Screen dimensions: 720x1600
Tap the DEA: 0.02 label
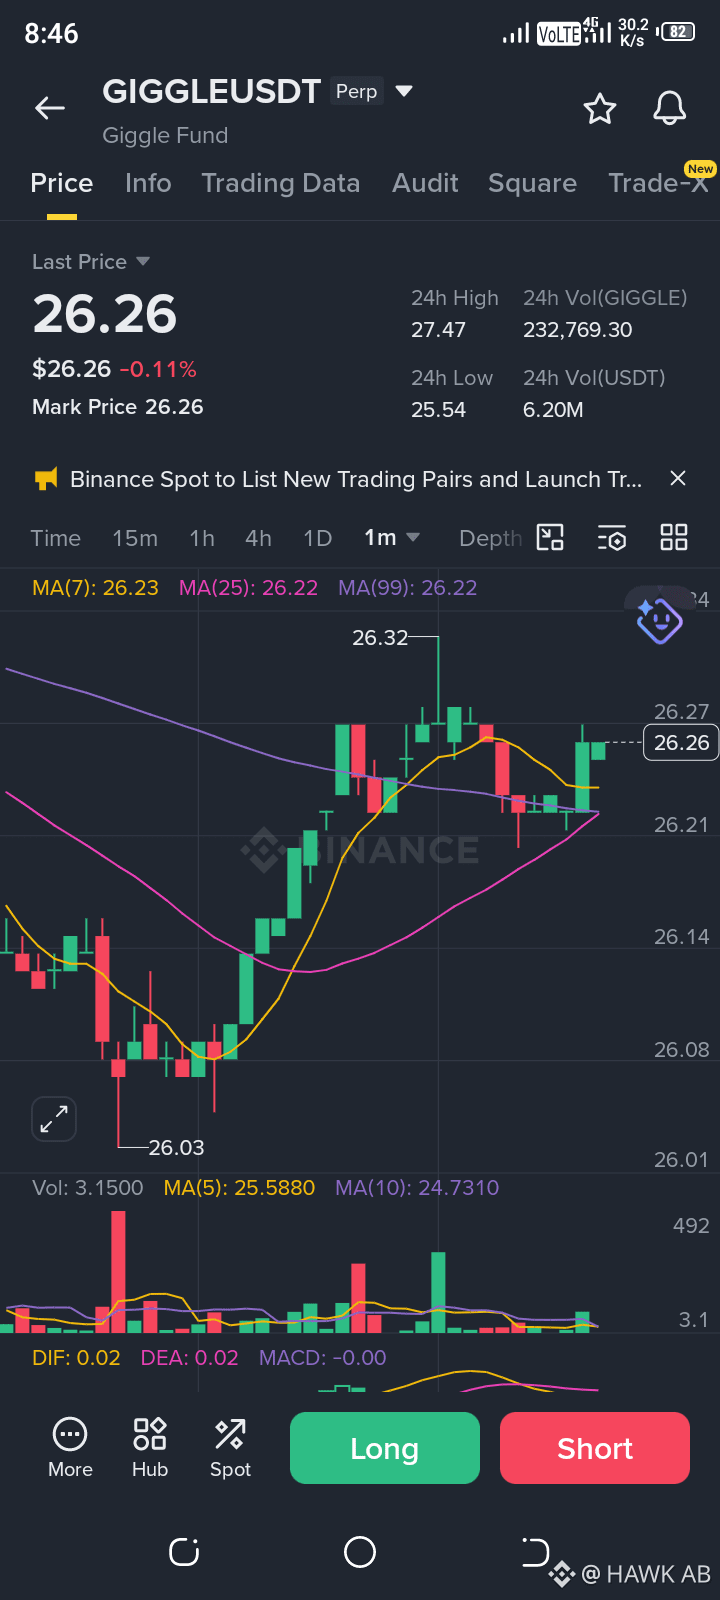[x=190, y=1358]
